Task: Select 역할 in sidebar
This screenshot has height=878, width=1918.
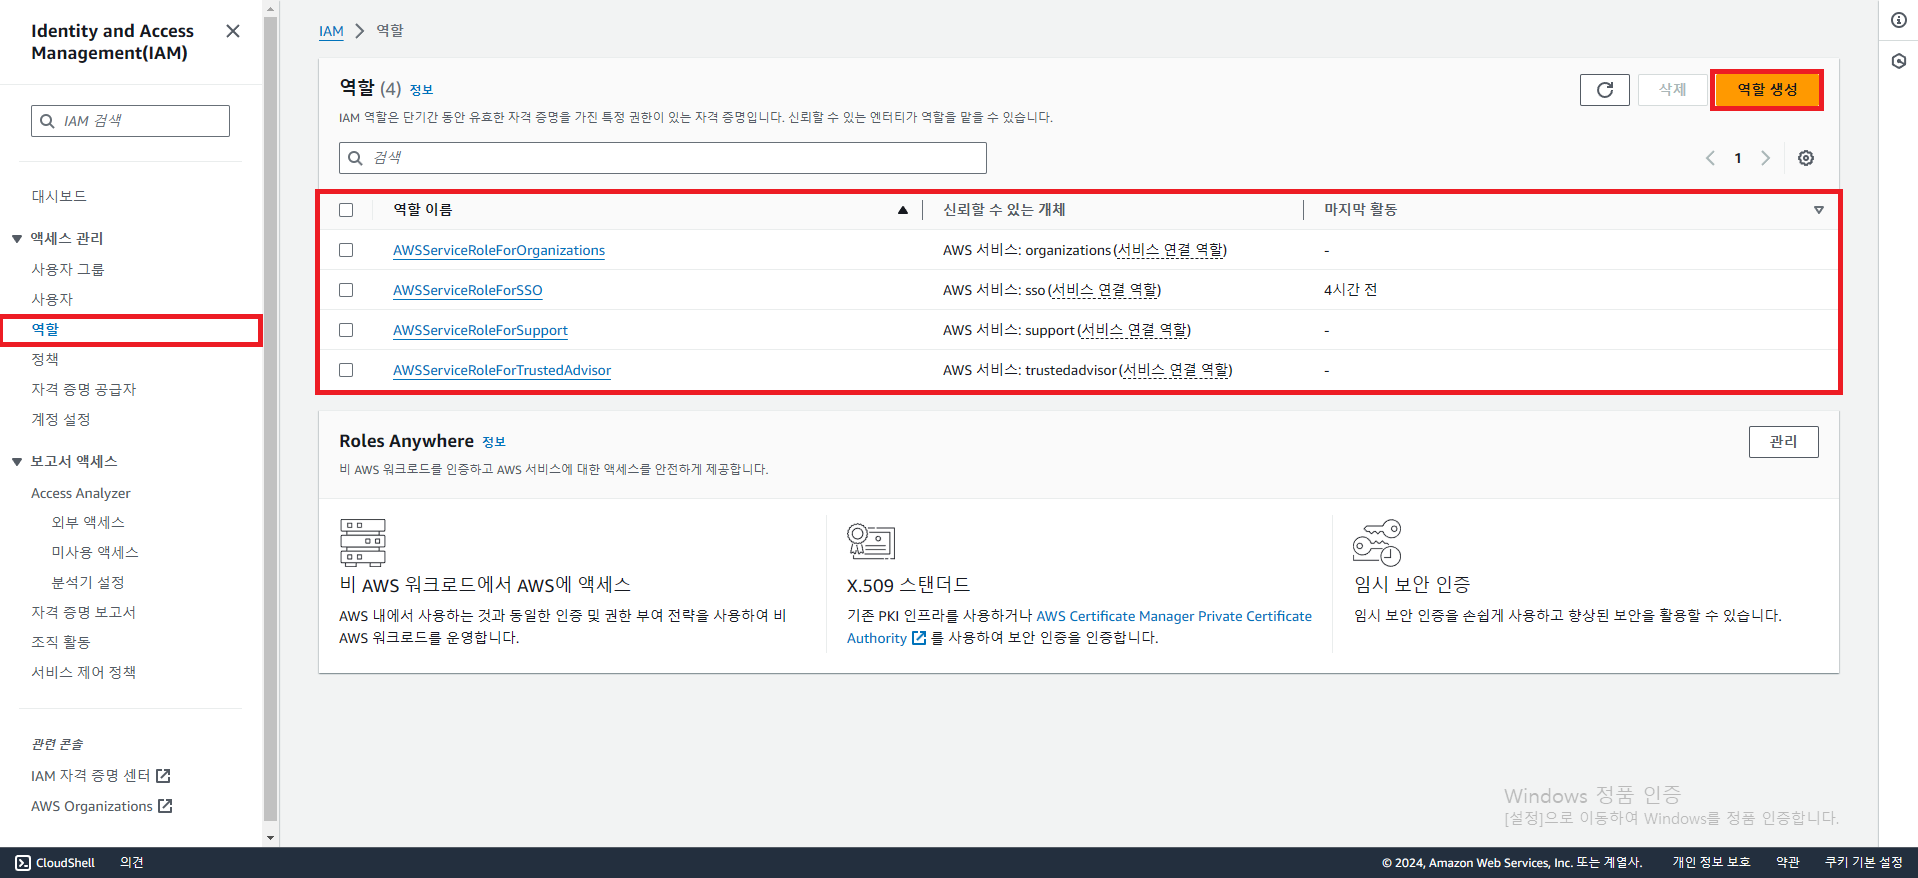Action: pos(45,329)
